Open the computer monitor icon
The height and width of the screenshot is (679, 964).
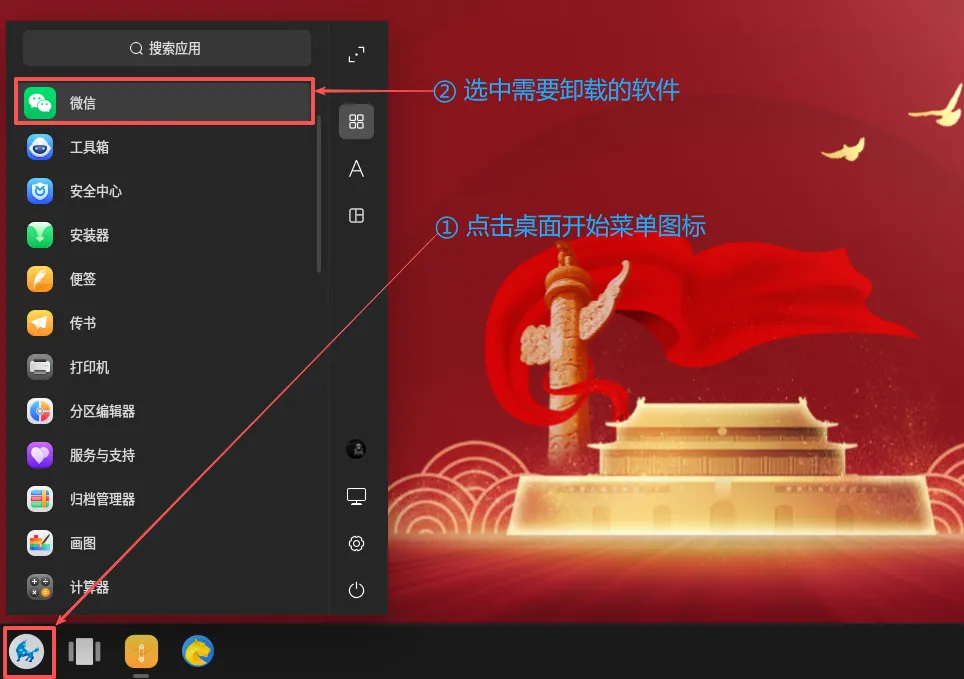(x=357, y=496)
